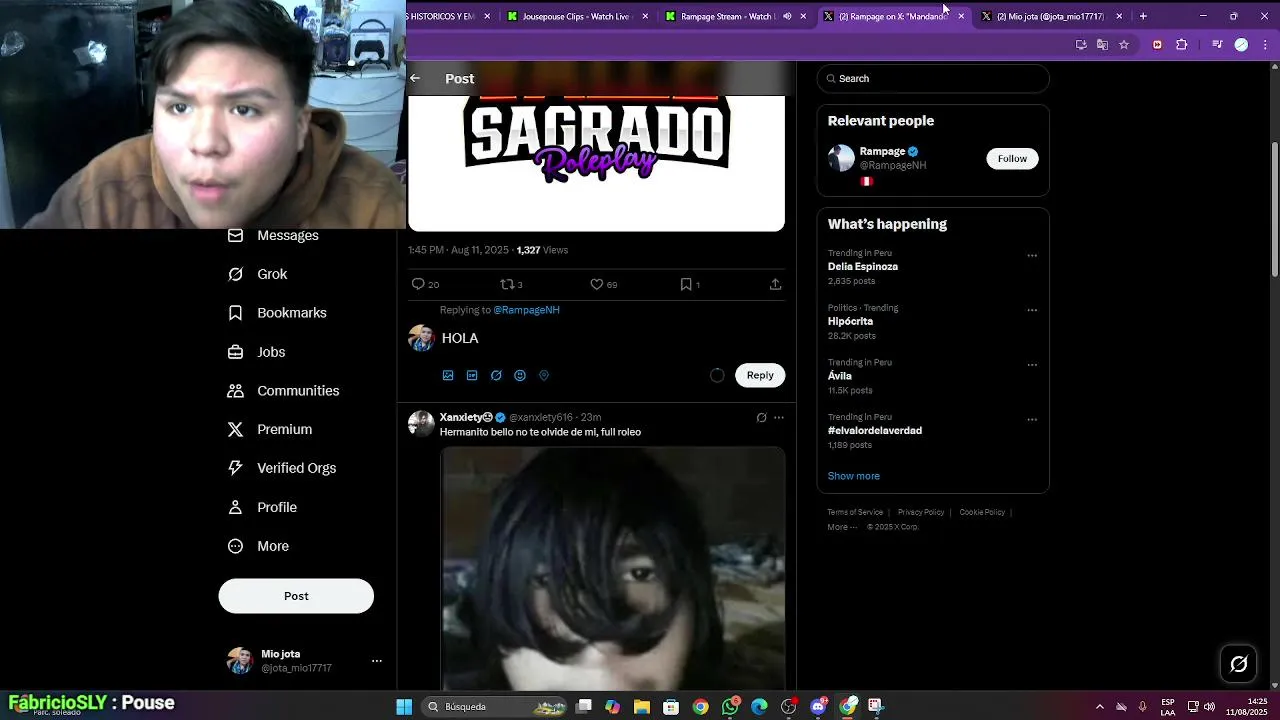Image resolution: width=1280 pixels, height=720 pixels.
Task: Click the Reply button
Action: [x=760, y=375]
